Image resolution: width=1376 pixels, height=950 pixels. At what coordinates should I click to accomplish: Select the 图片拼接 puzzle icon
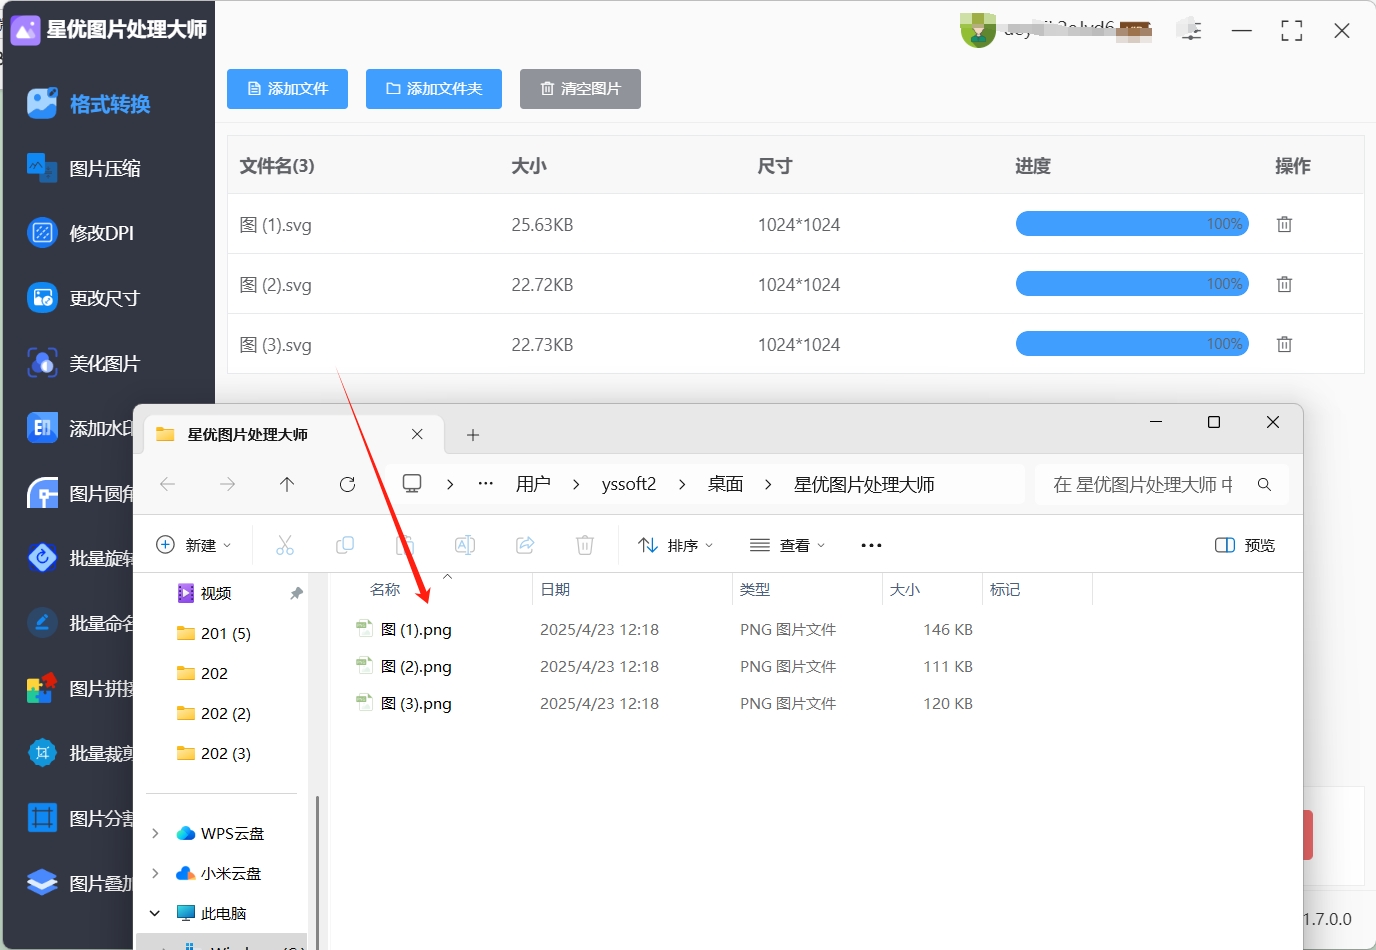pyautogui.click(x=42, y=688)
